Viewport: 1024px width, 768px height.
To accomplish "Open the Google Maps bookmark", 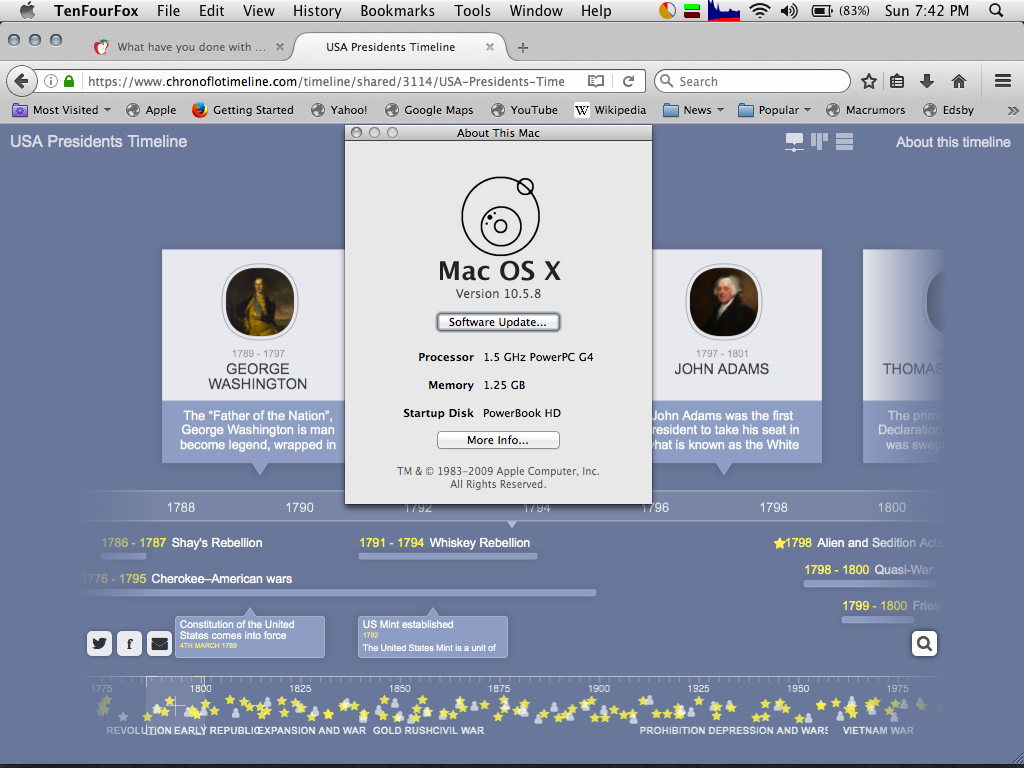I will pos(429,110).
